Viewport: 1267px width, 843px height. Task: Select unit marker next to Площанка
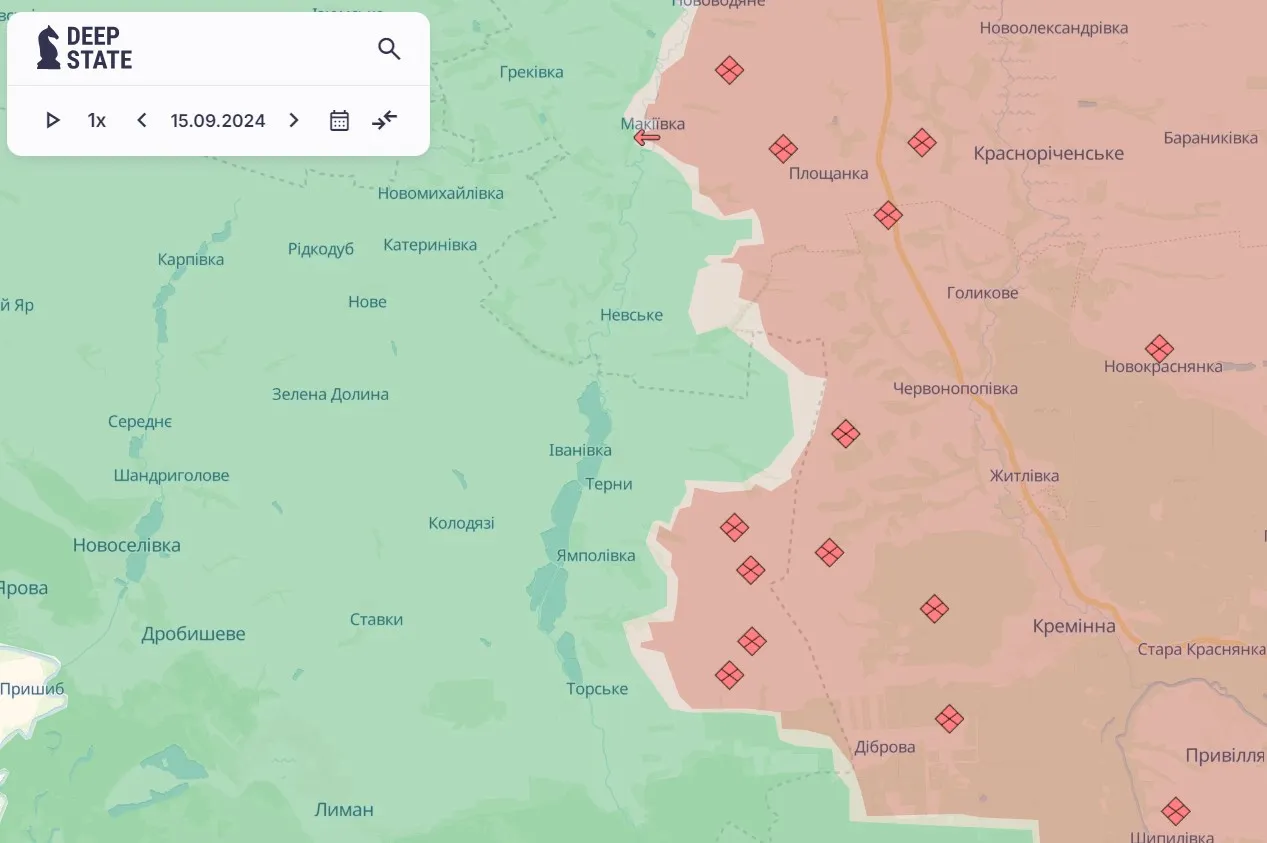[x=783, y=149]
